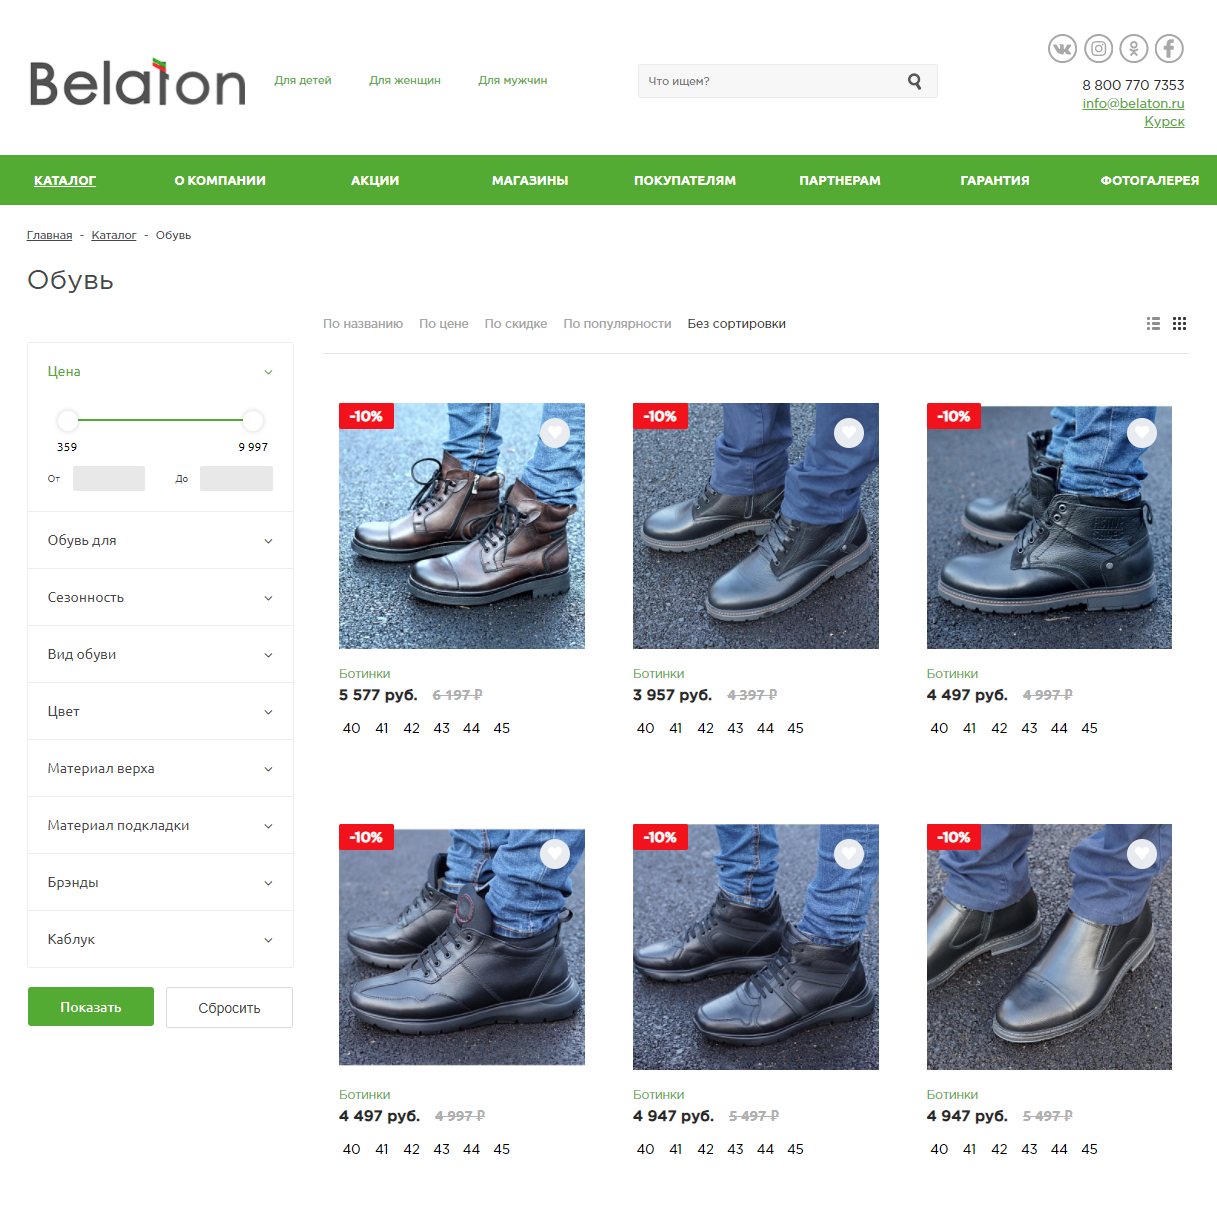Open the Odnoklassniki social icon
Screen dimensions: 1217x1205
coord(1133,48)
